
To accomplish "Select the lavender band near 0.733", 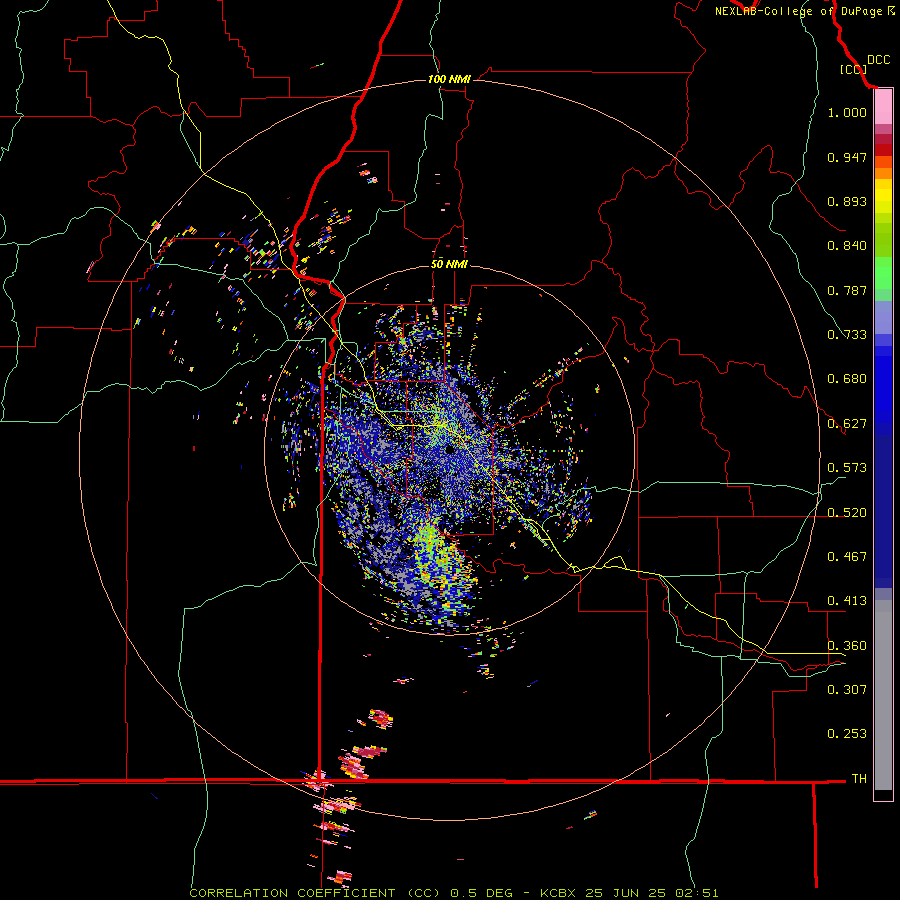I will 883,317.
